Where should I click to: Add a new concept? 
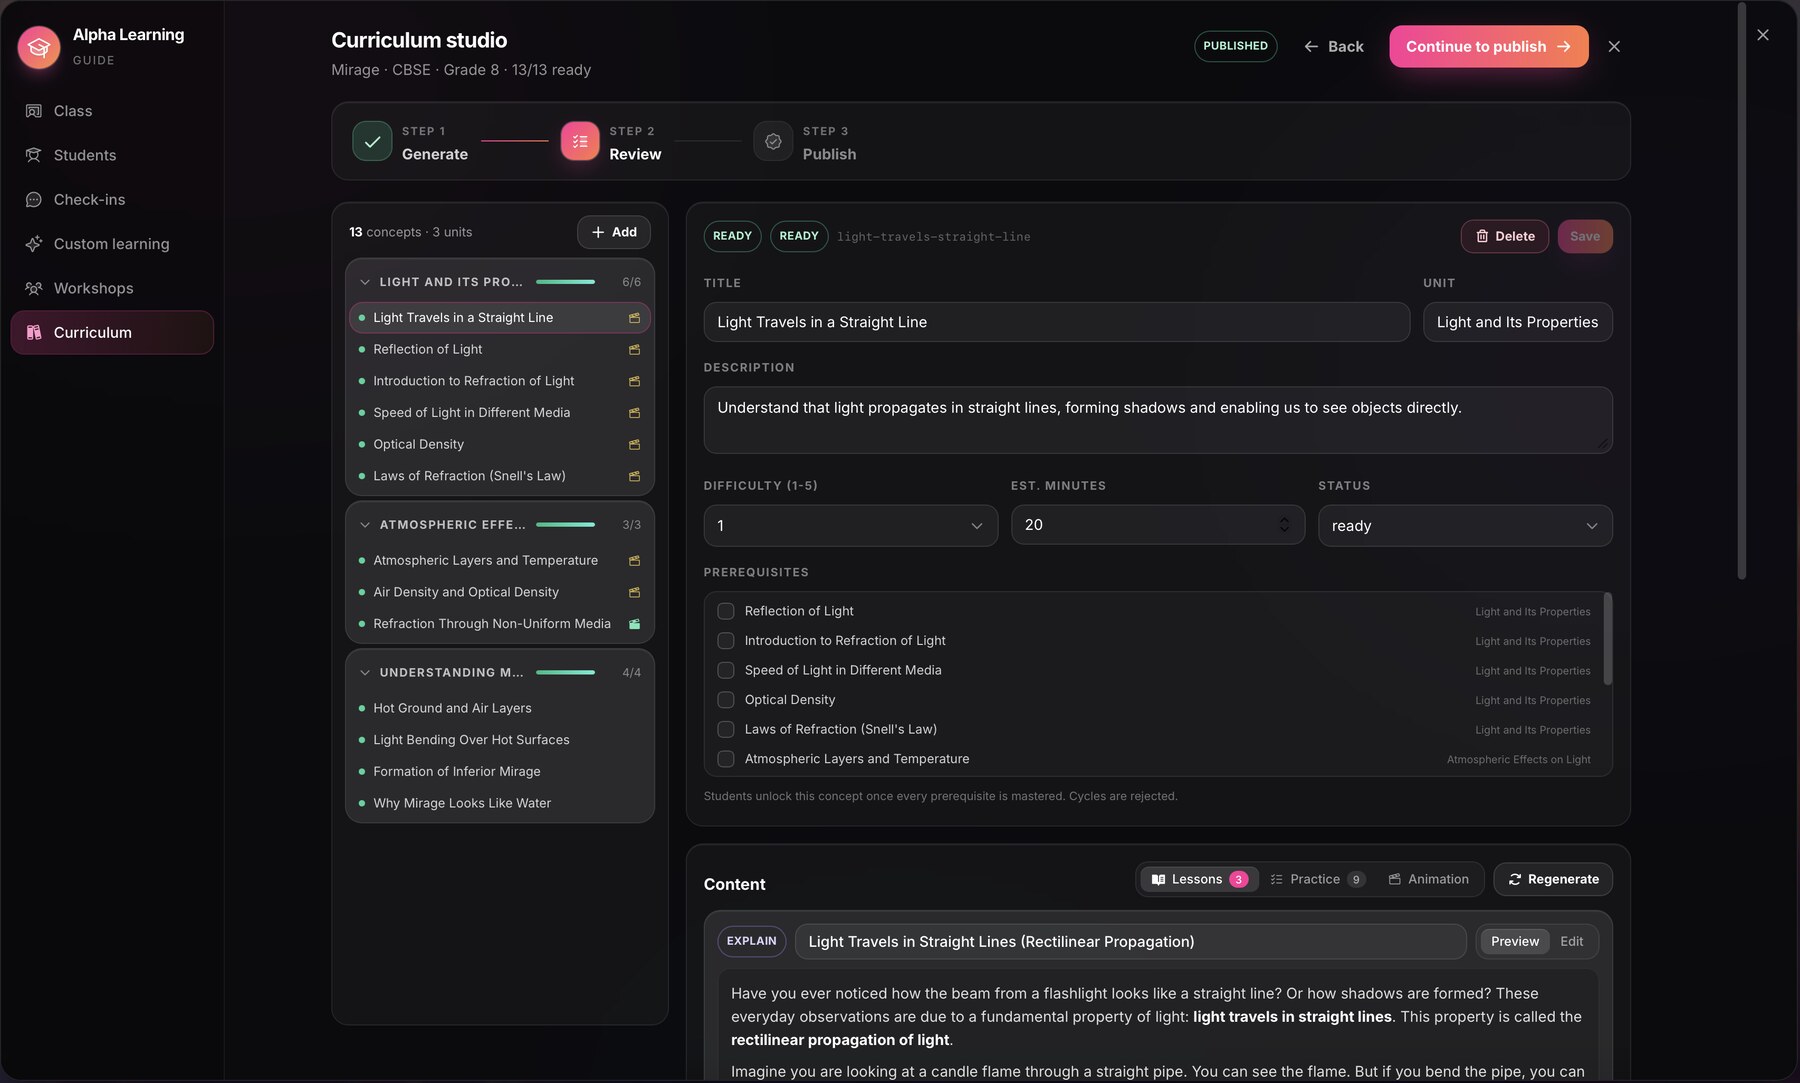point(614,232)
